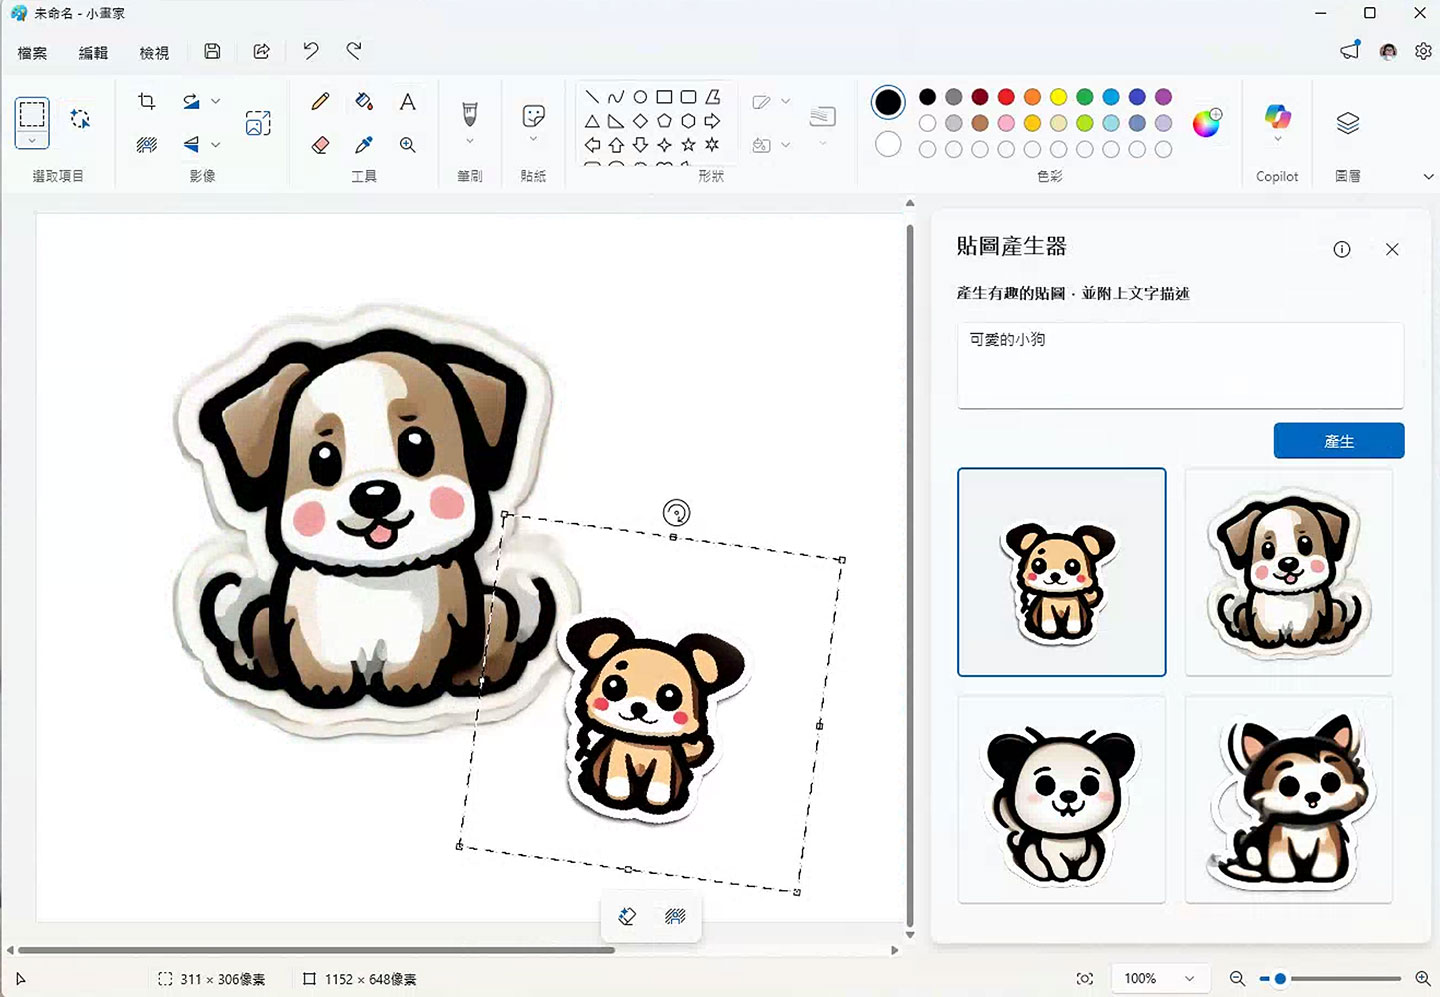Expand the rotate options dropdown
The width and height of the screenshot is (1440, 997).
click(x=214, y=101)
